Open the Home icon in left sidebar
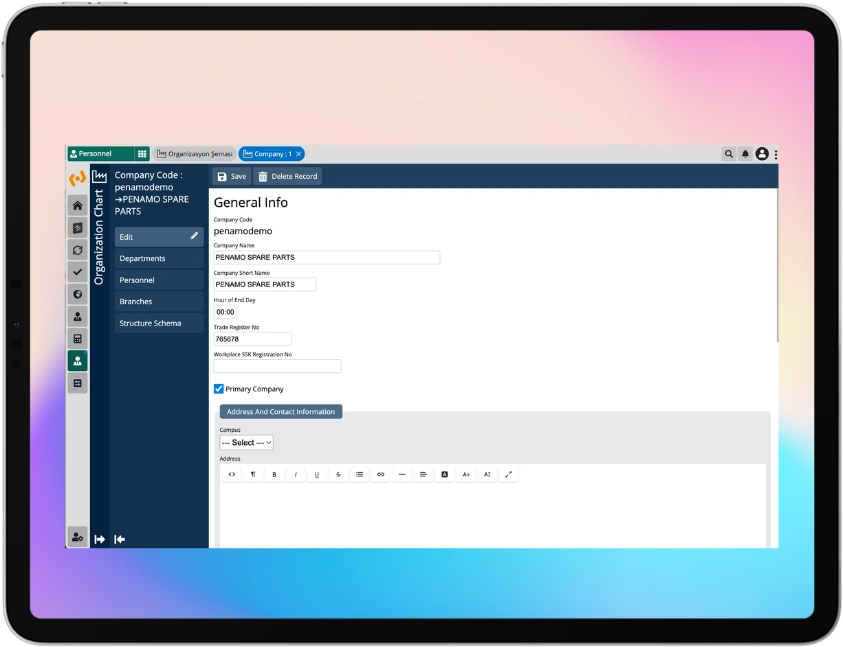 [x=77, y=205]
